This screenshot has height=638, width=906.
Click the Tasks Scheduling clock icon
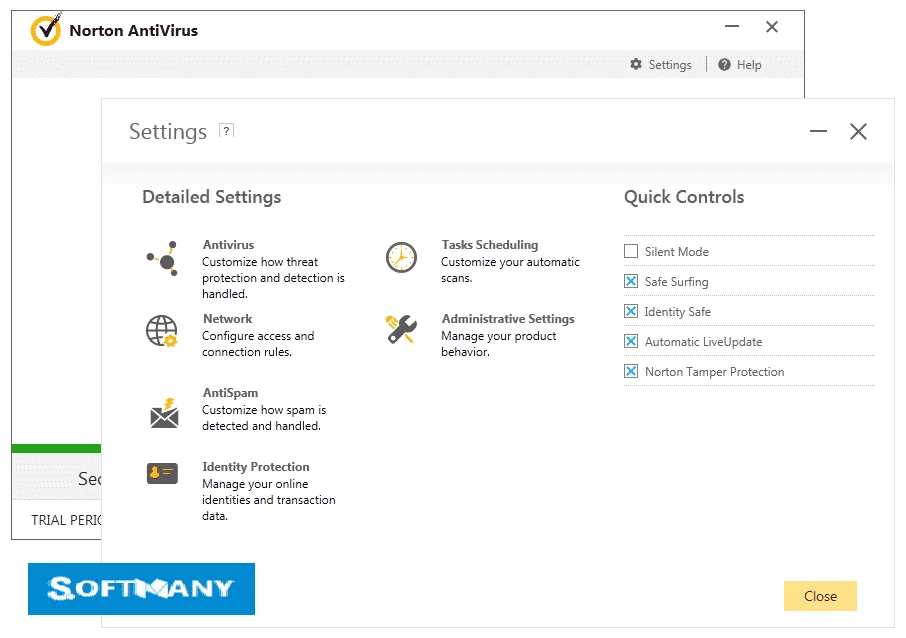pos(401,257)
